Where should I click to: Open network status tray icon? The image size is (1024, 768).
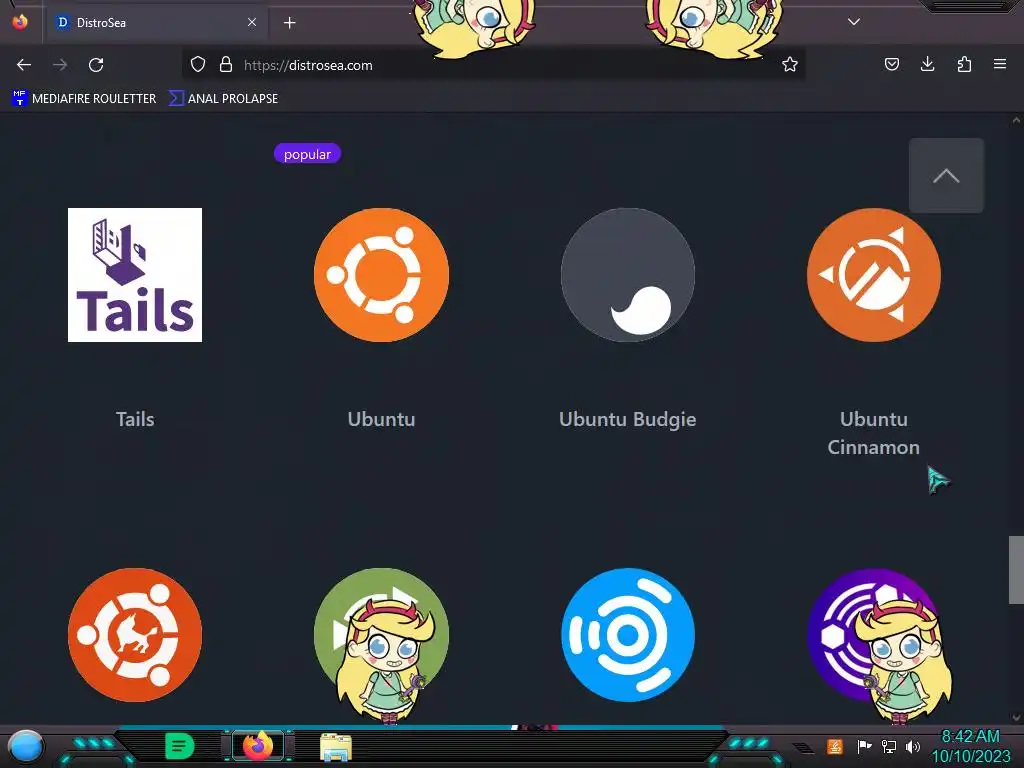tap(889, 746)
